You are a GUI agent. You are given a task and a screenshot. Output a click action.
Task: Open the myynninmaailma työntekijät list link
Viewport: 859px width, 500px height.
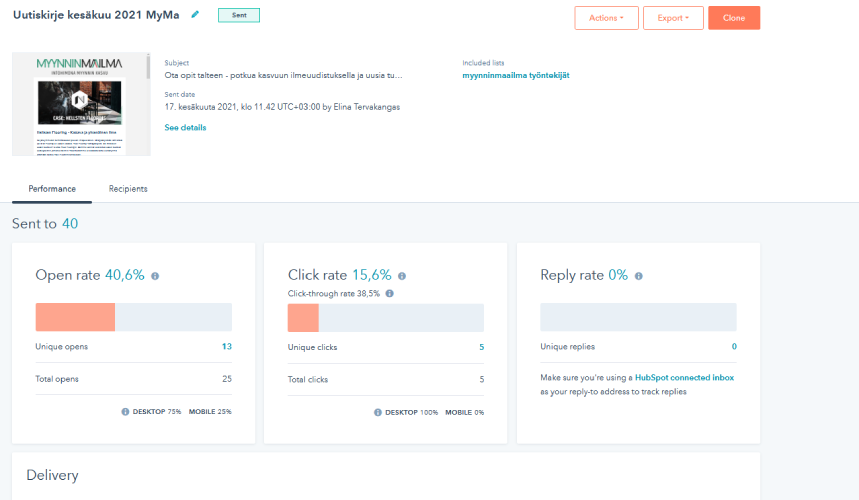click(x=516, y=76)
